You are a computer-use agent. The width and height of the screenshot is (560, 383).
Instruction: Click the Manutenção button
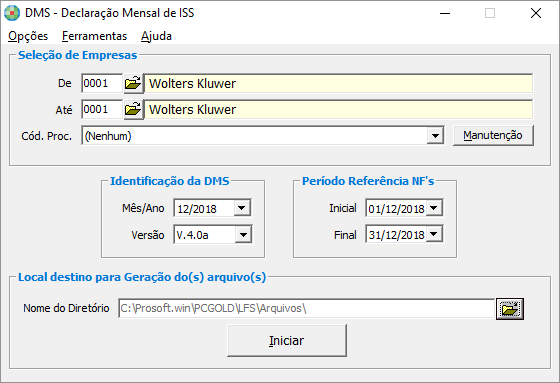493,135
